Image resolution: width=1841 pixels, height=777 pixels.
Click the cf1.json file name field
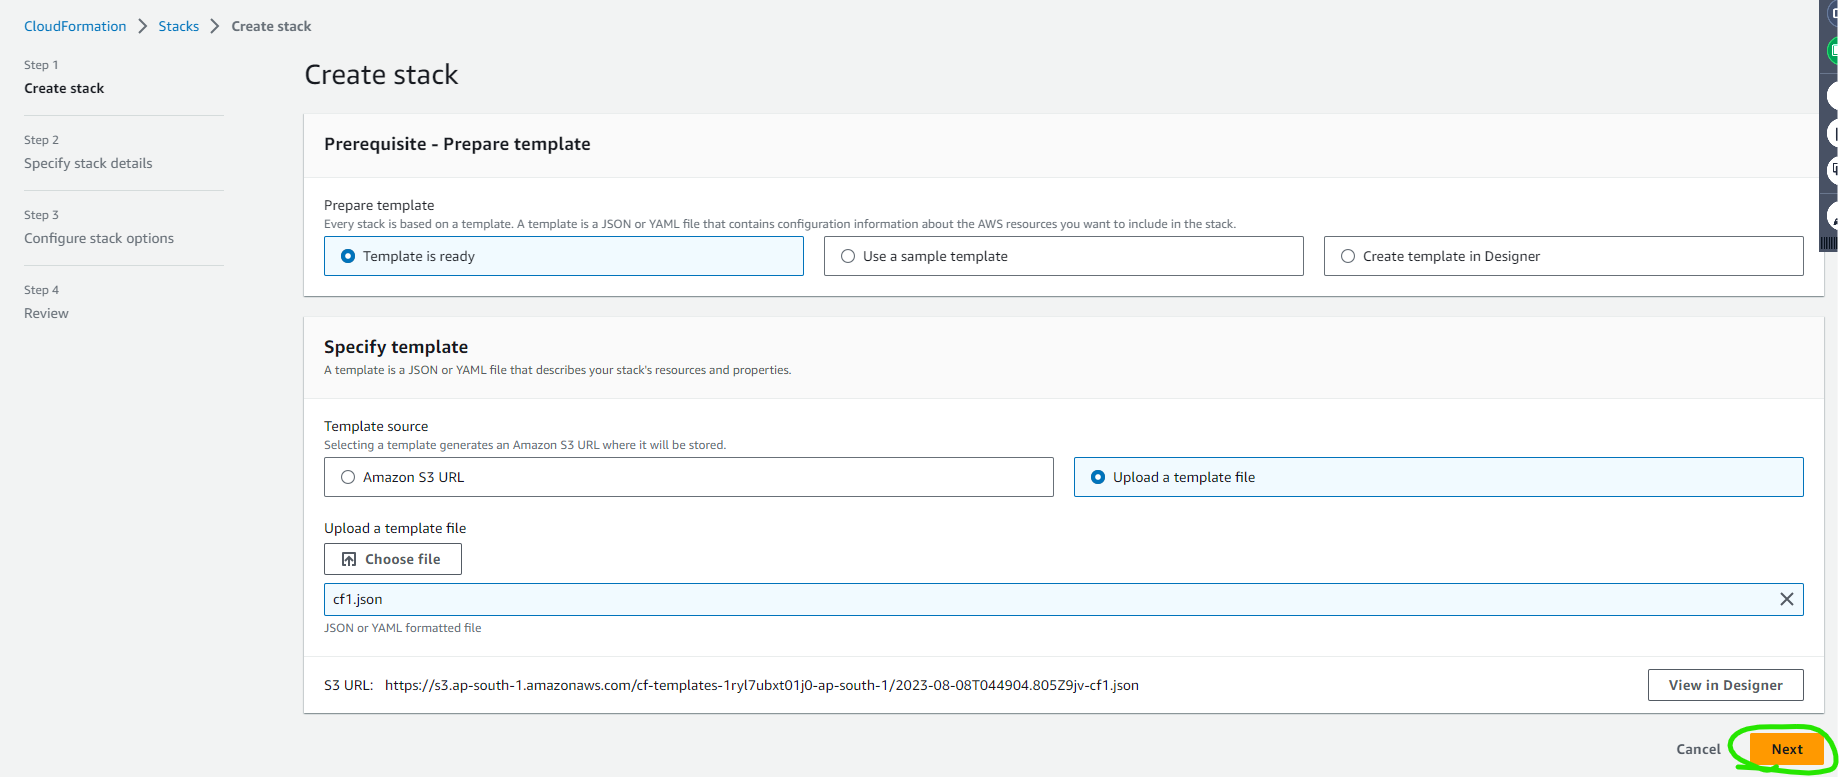[1063, 599]
